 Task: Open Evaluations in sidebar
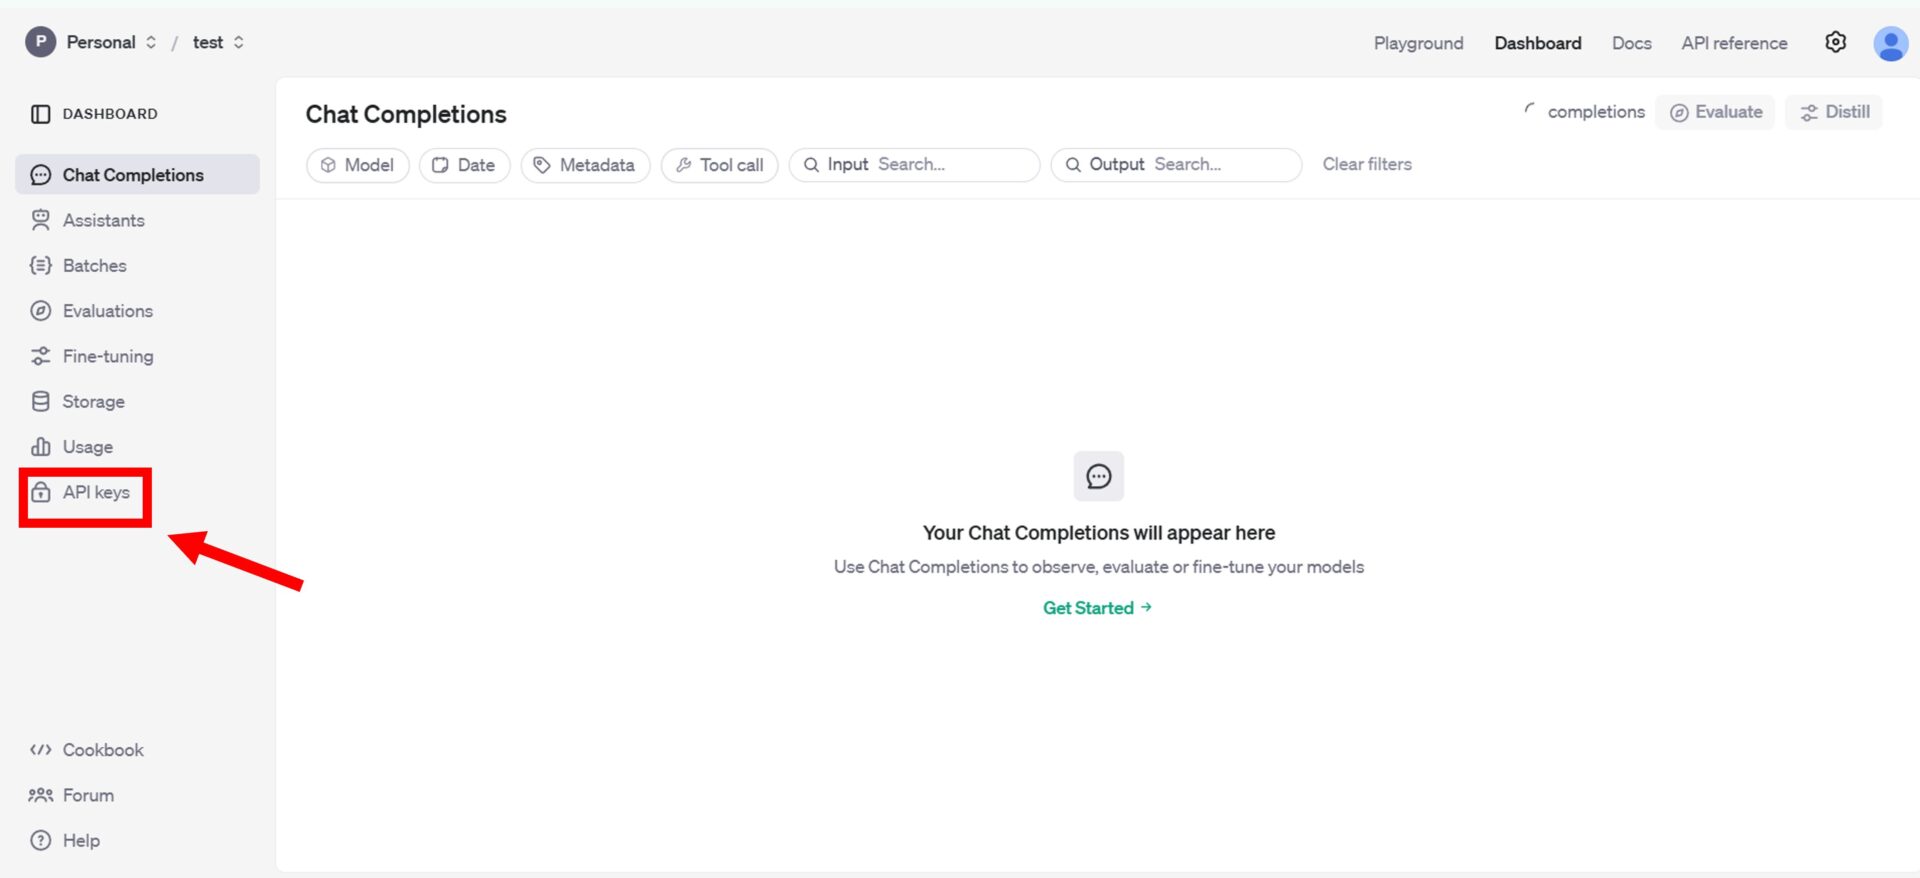[x=107, y=311]
